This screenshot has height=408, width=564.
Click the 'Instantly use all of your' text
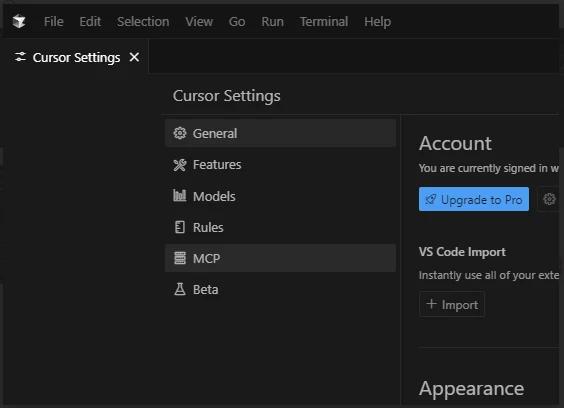tap(489, 275)
